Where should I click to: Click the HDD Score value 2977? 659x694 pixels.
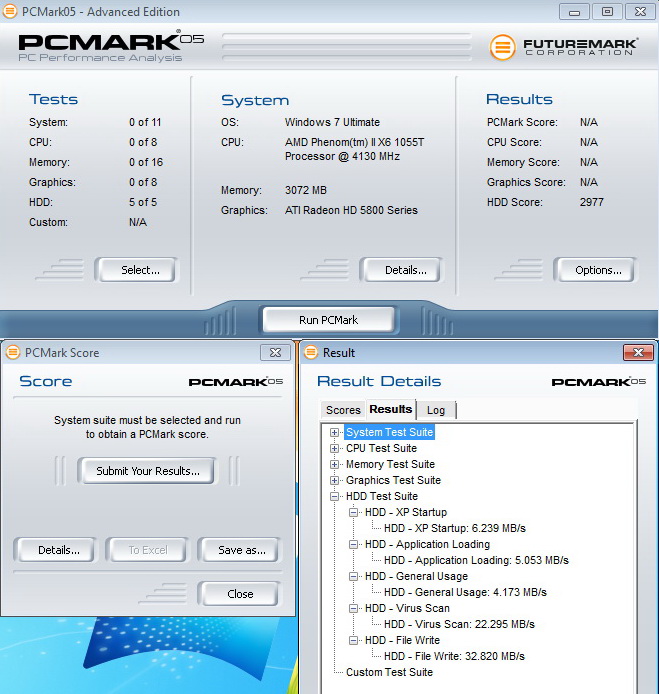click(x=591, y=202)
